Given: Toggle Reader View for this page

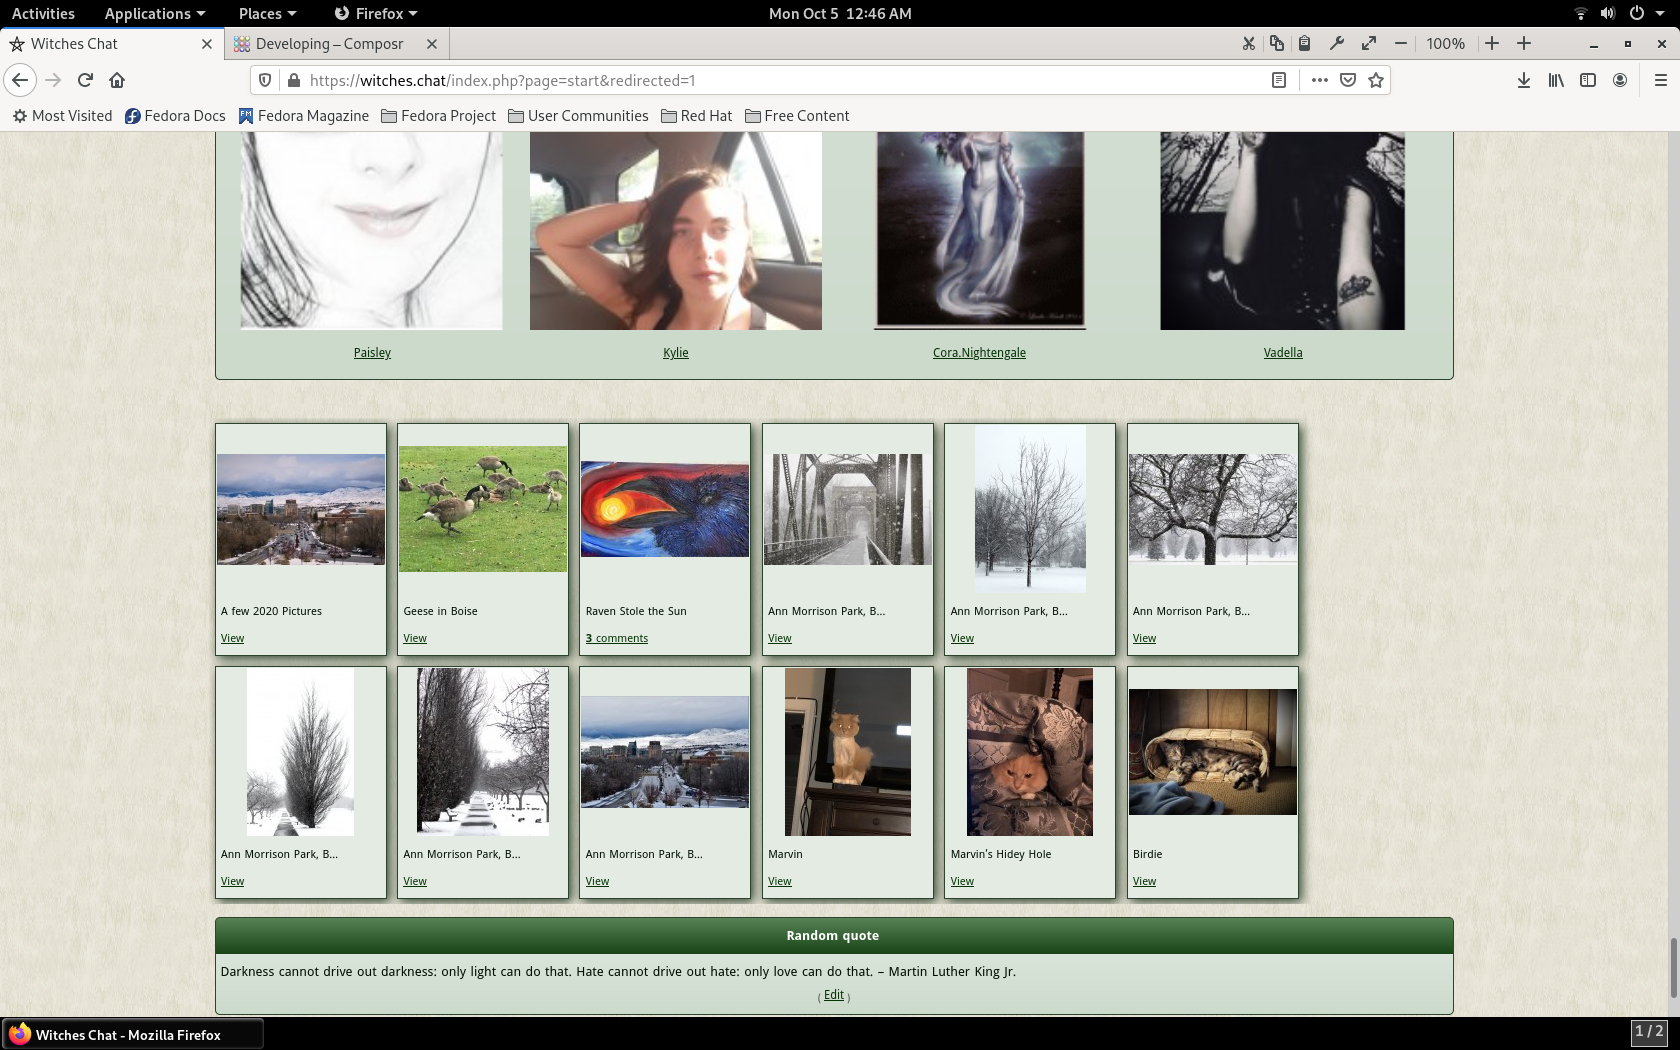Looking at the screenshot, I should coord(1279,80).
